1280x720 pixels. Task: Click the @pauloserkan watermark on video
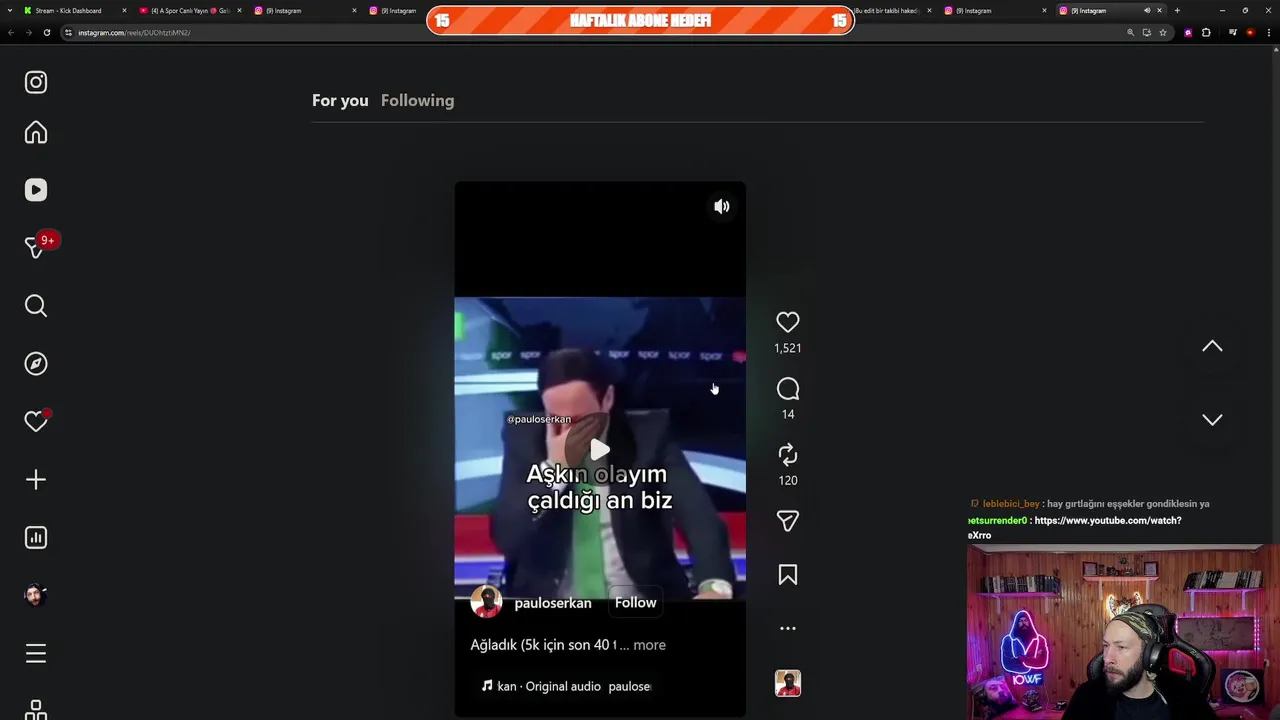point(539,419)
